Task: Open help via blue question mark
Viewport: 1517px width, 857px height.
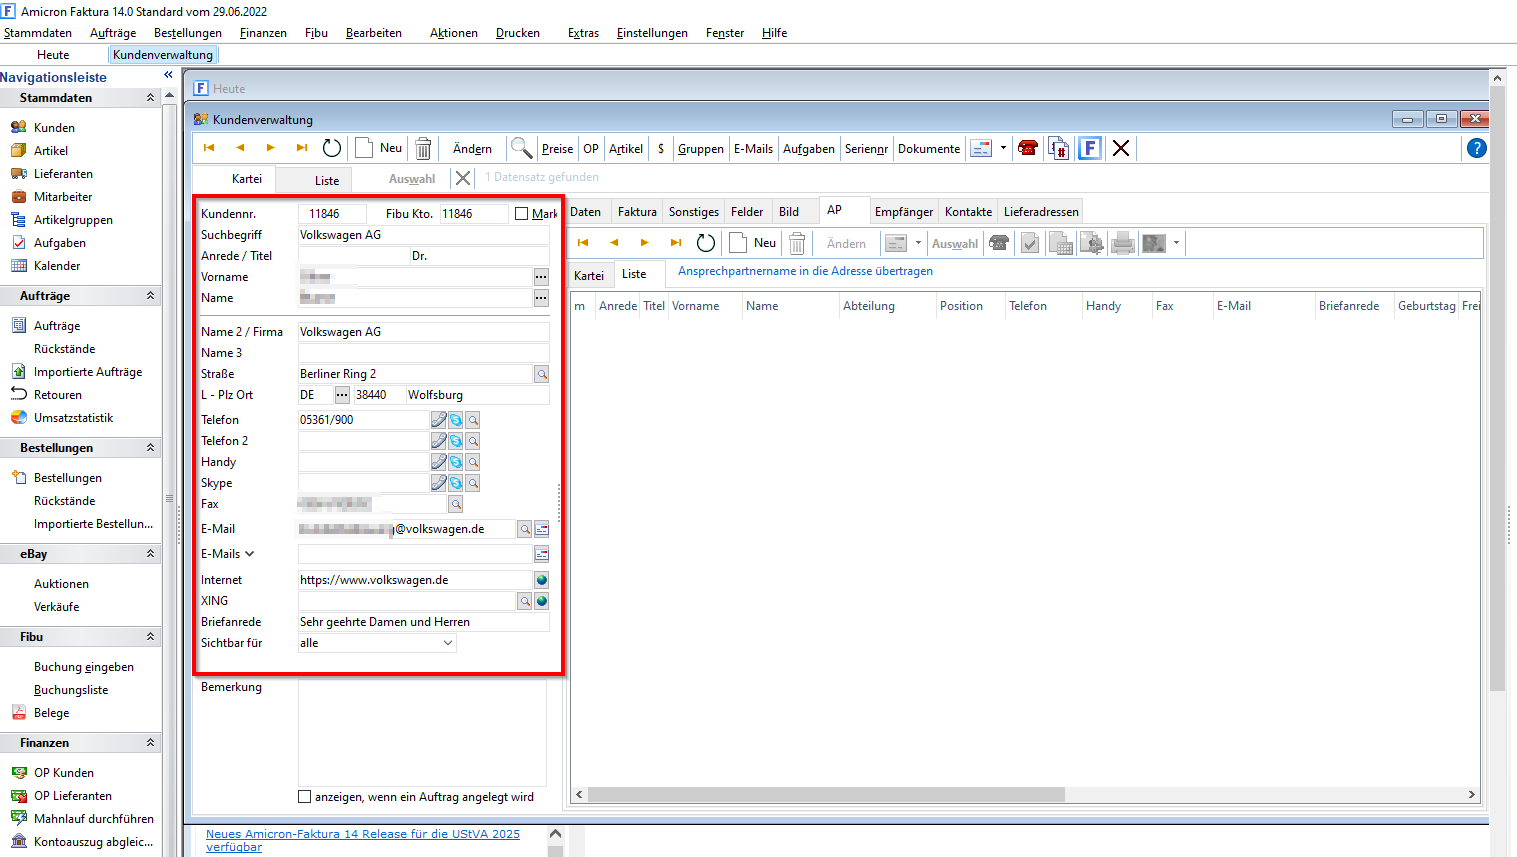Action: point(1476,148)
